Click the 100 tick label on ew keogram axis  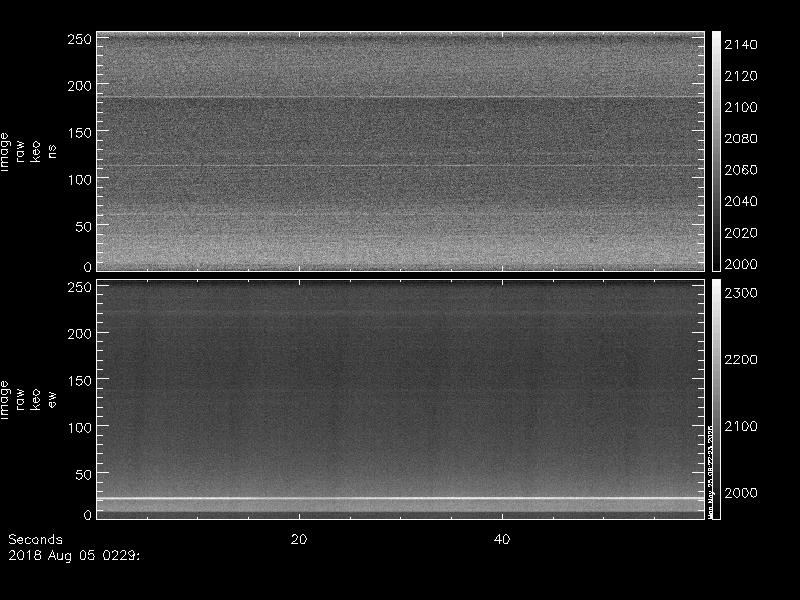pos(80,428)
